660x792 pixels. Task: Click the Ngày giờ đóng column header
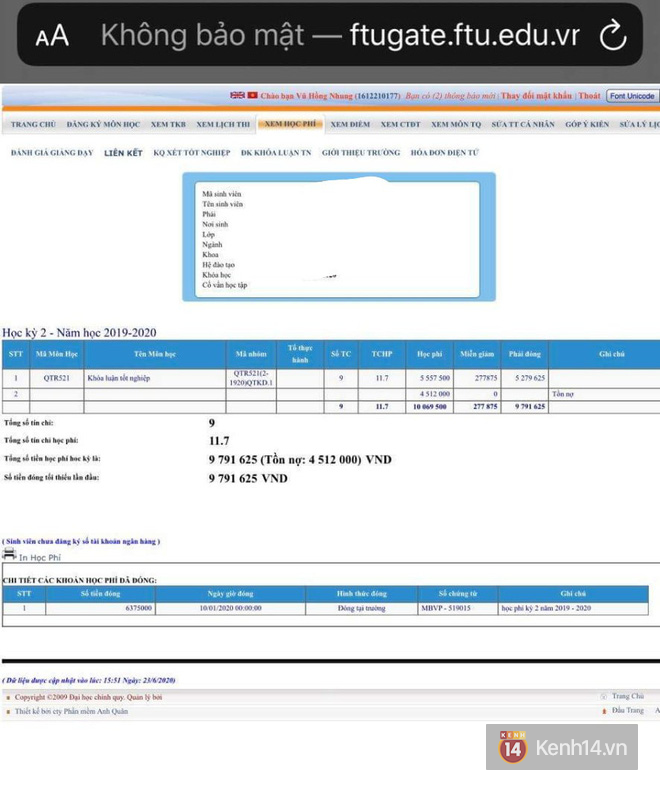point(230,593)
